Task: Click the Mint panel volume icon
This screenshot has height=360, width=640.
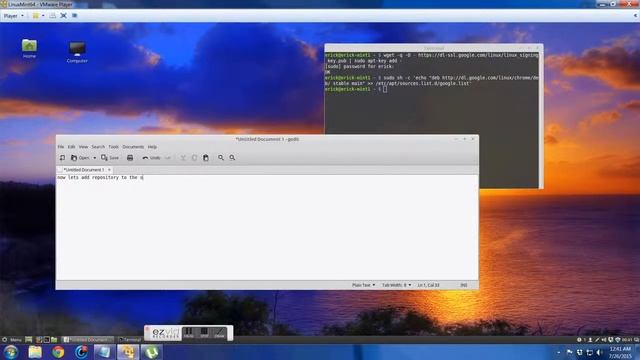Action: point(604,340)
